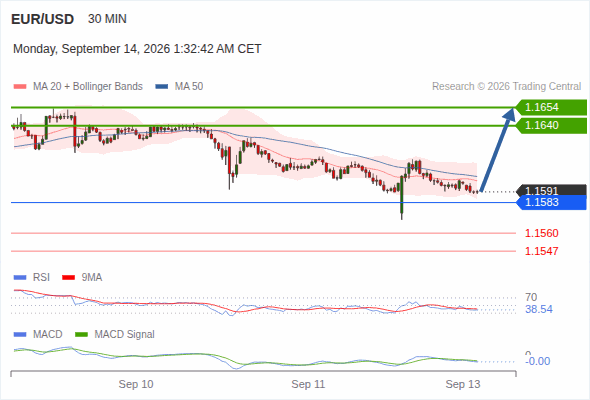The width and height of the screenshot is (590, 400).
Task: Click the Sep 13 date marker
Action: point(463,384)
